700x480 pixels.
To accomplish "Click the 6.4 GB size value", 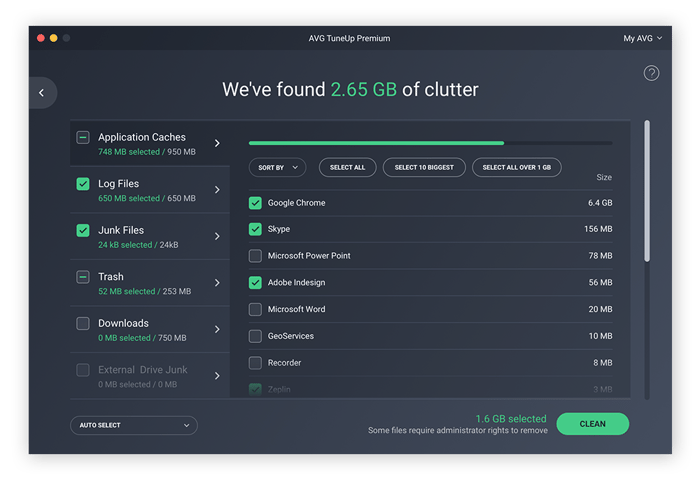I will point(600,203).
